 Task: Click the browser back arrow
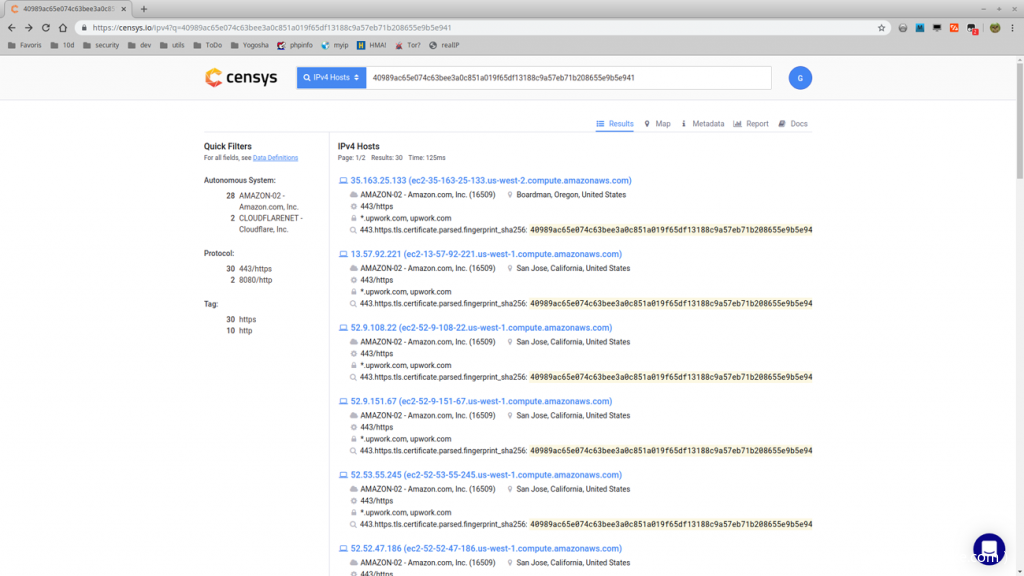click(x=12, y=27)
